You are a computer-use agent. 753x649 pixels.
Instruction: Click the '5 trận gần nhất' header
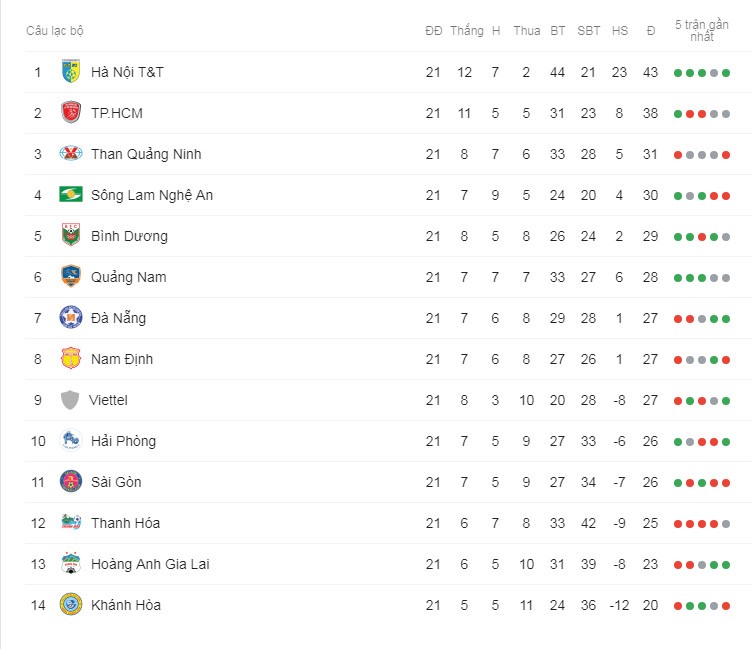(702, 31)
